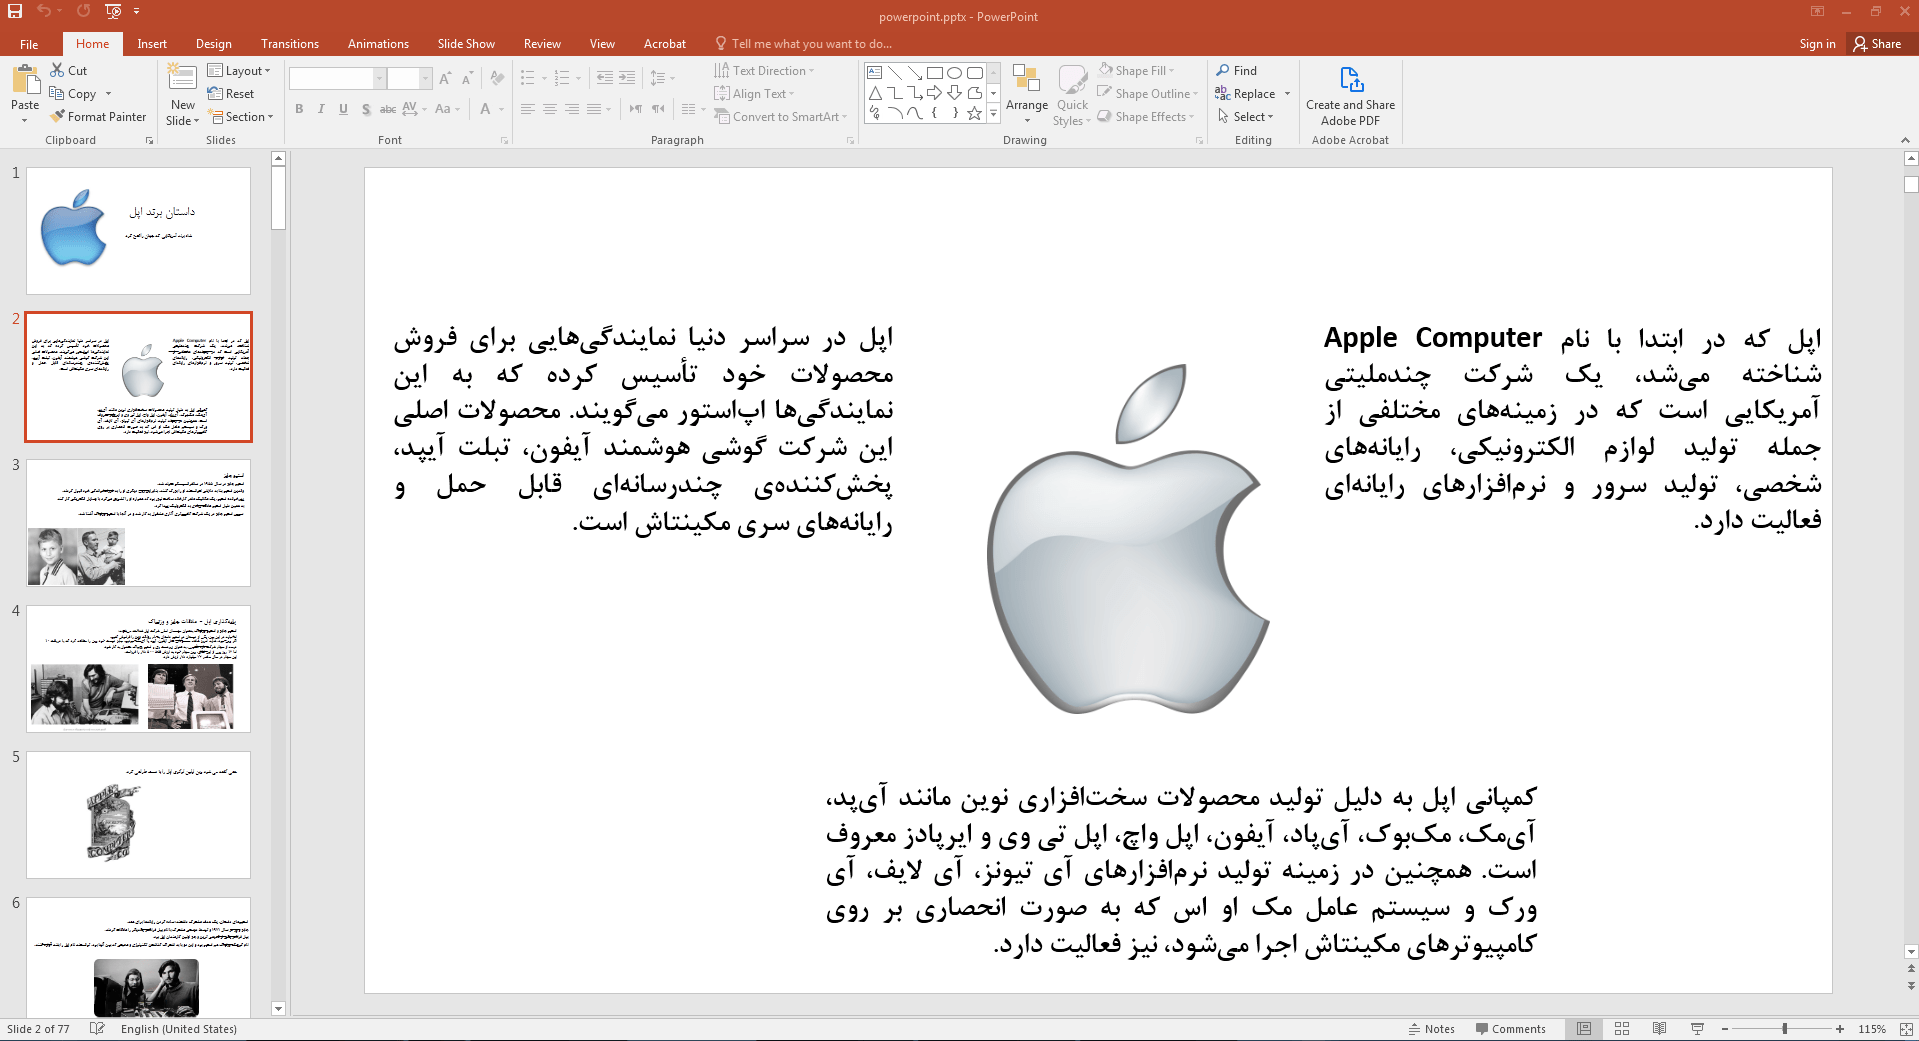The width and height of the screenshot is (1919, 1041).
Task: Toggle Normal view in status bar
Action: (x=1584, y=1029)
